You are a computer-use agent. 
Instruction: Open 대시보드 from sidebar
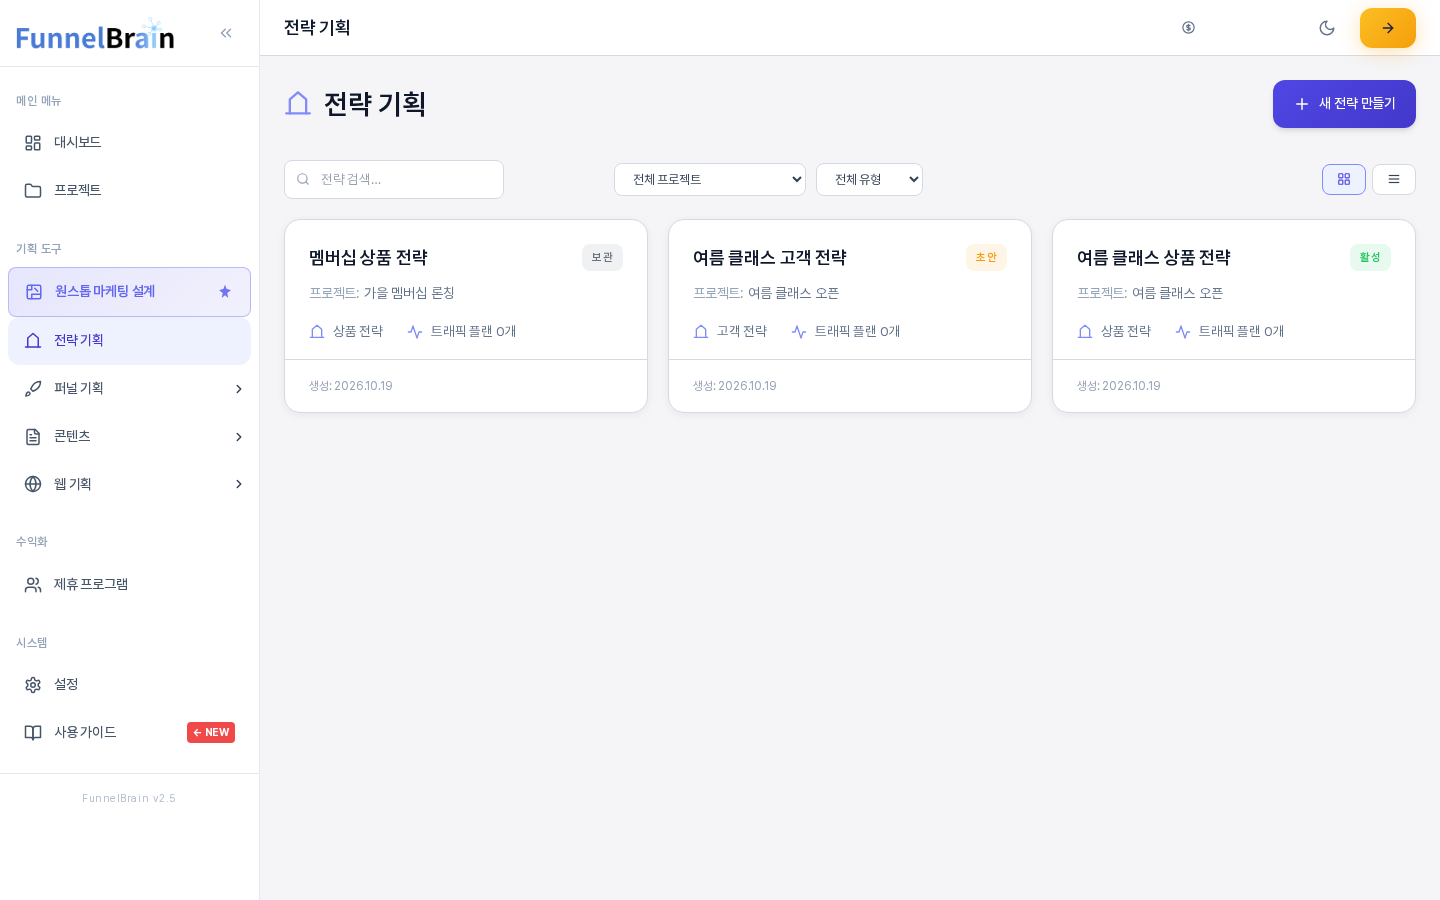129,143
